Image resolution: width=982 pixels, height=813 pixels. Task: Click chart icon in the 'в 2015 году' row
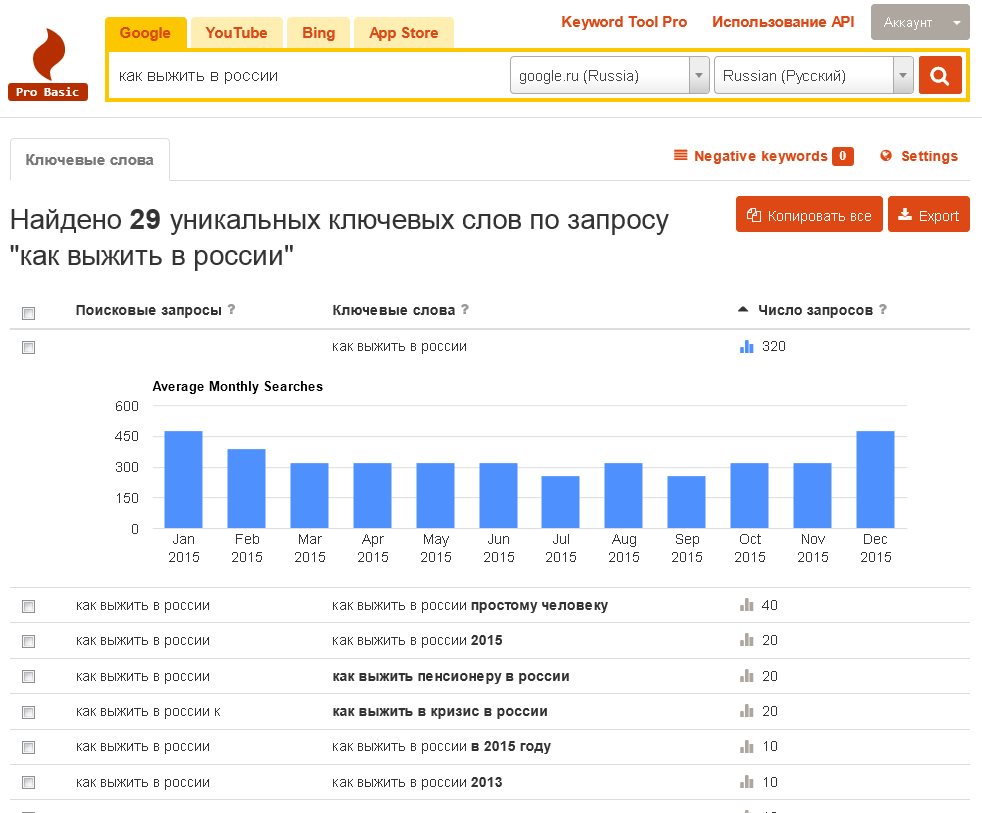point(747,747)
